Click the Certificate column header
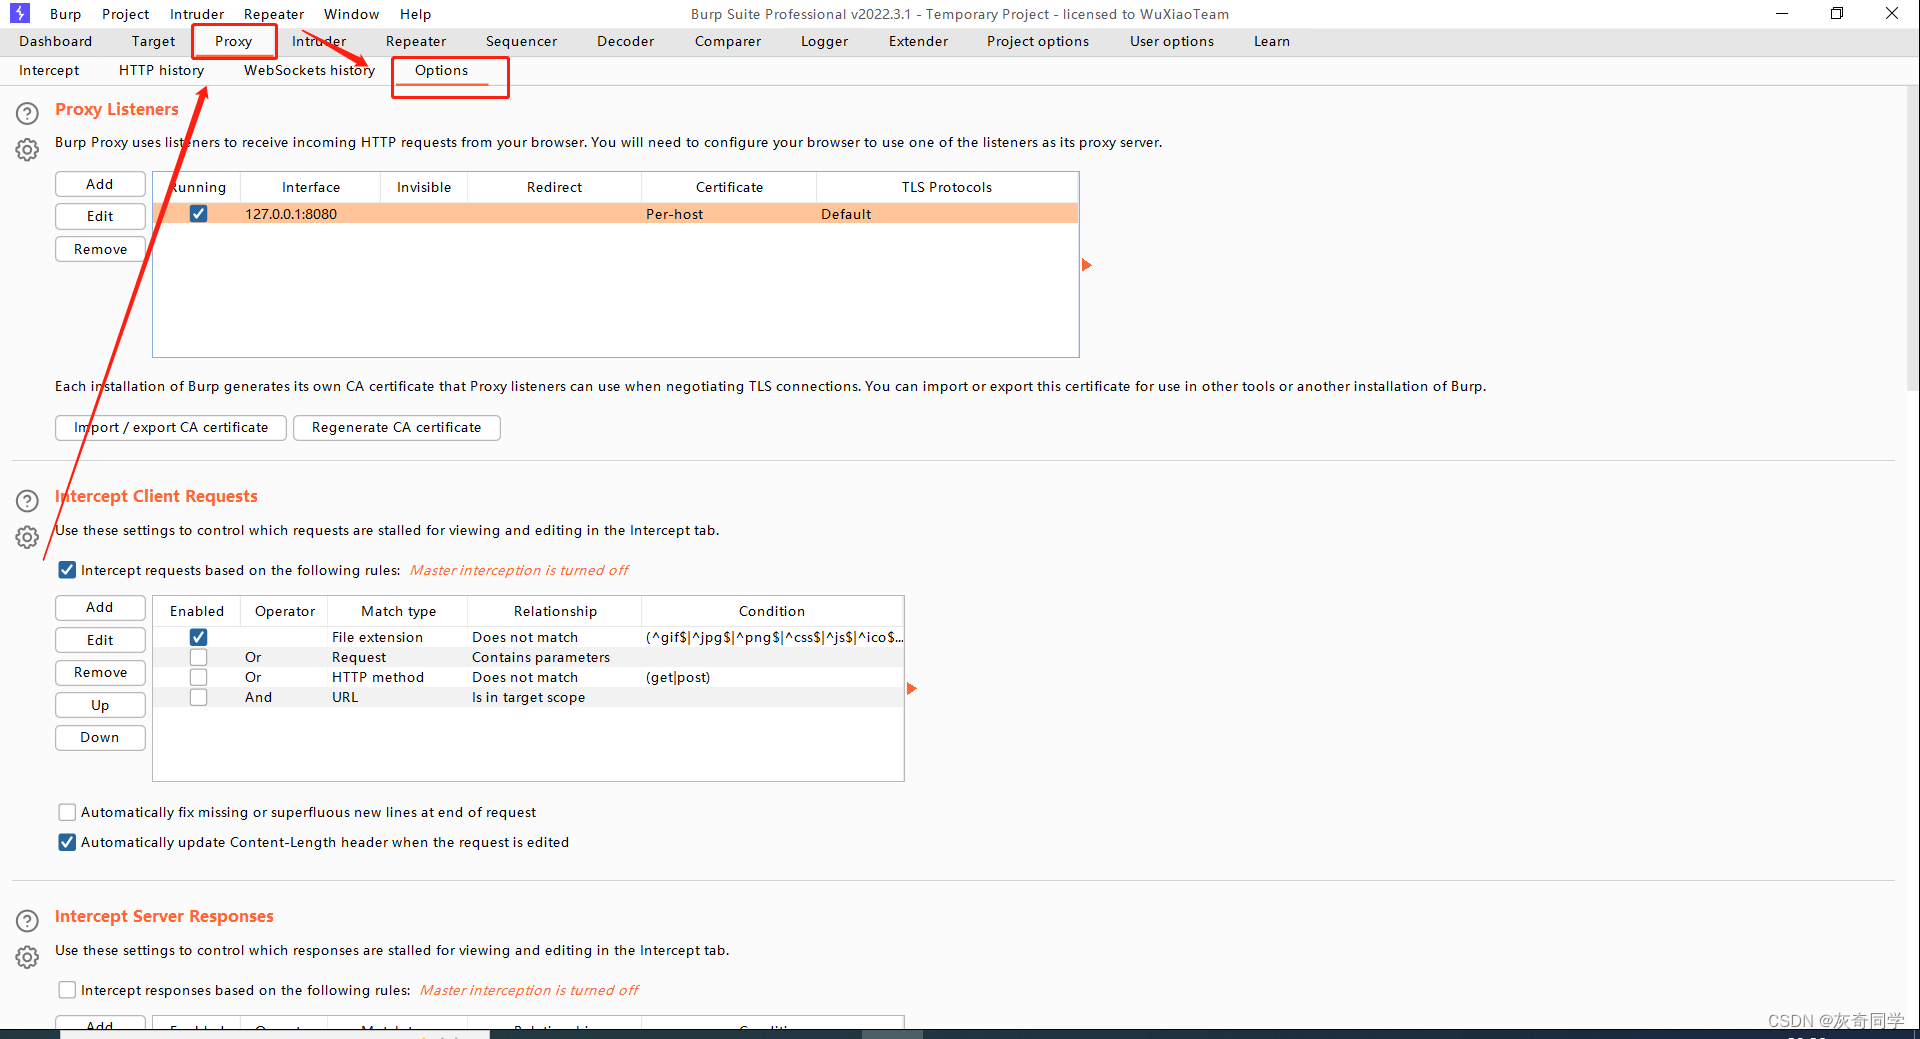This screenshot has height=1039, width=1920. point(729,187)
